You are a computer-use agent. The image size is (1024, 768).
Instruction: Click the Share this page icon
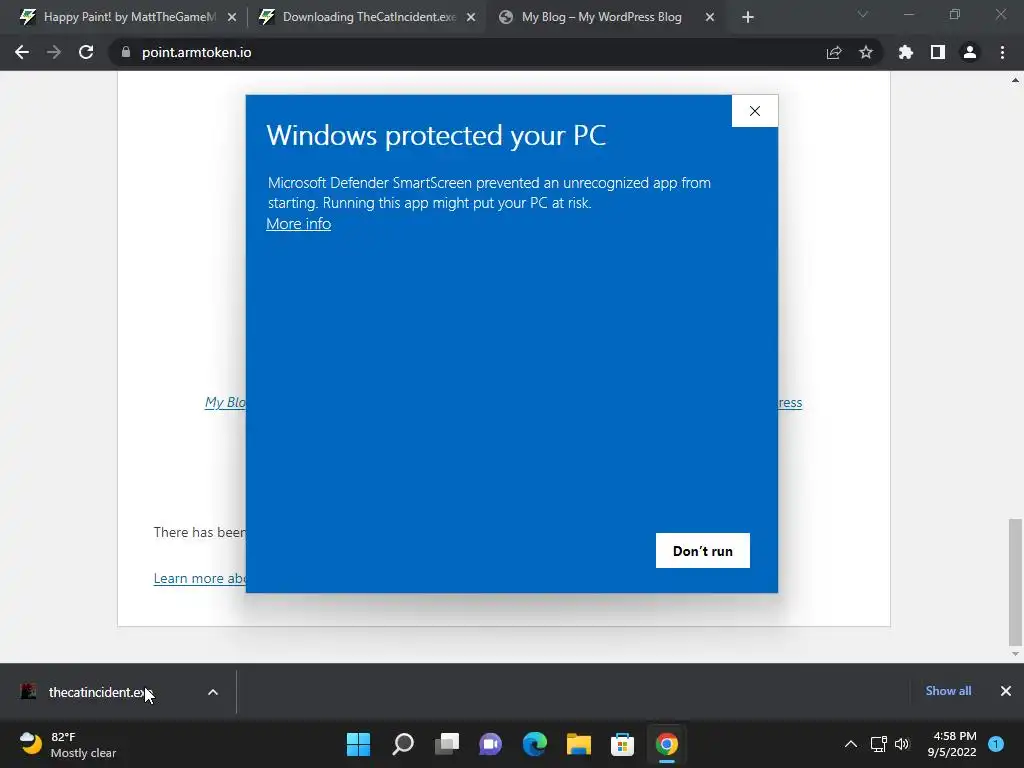[834, 52]
